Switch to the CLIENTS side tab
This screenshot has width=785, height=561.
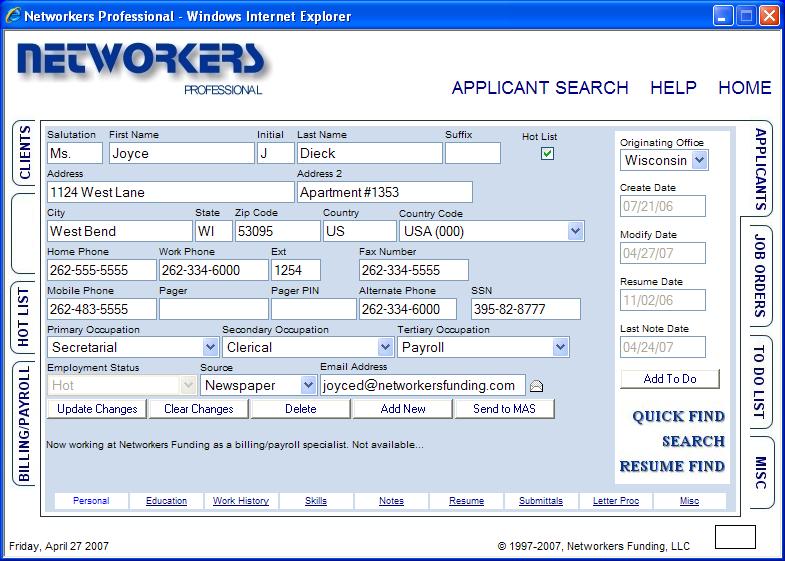click(24, 153)
